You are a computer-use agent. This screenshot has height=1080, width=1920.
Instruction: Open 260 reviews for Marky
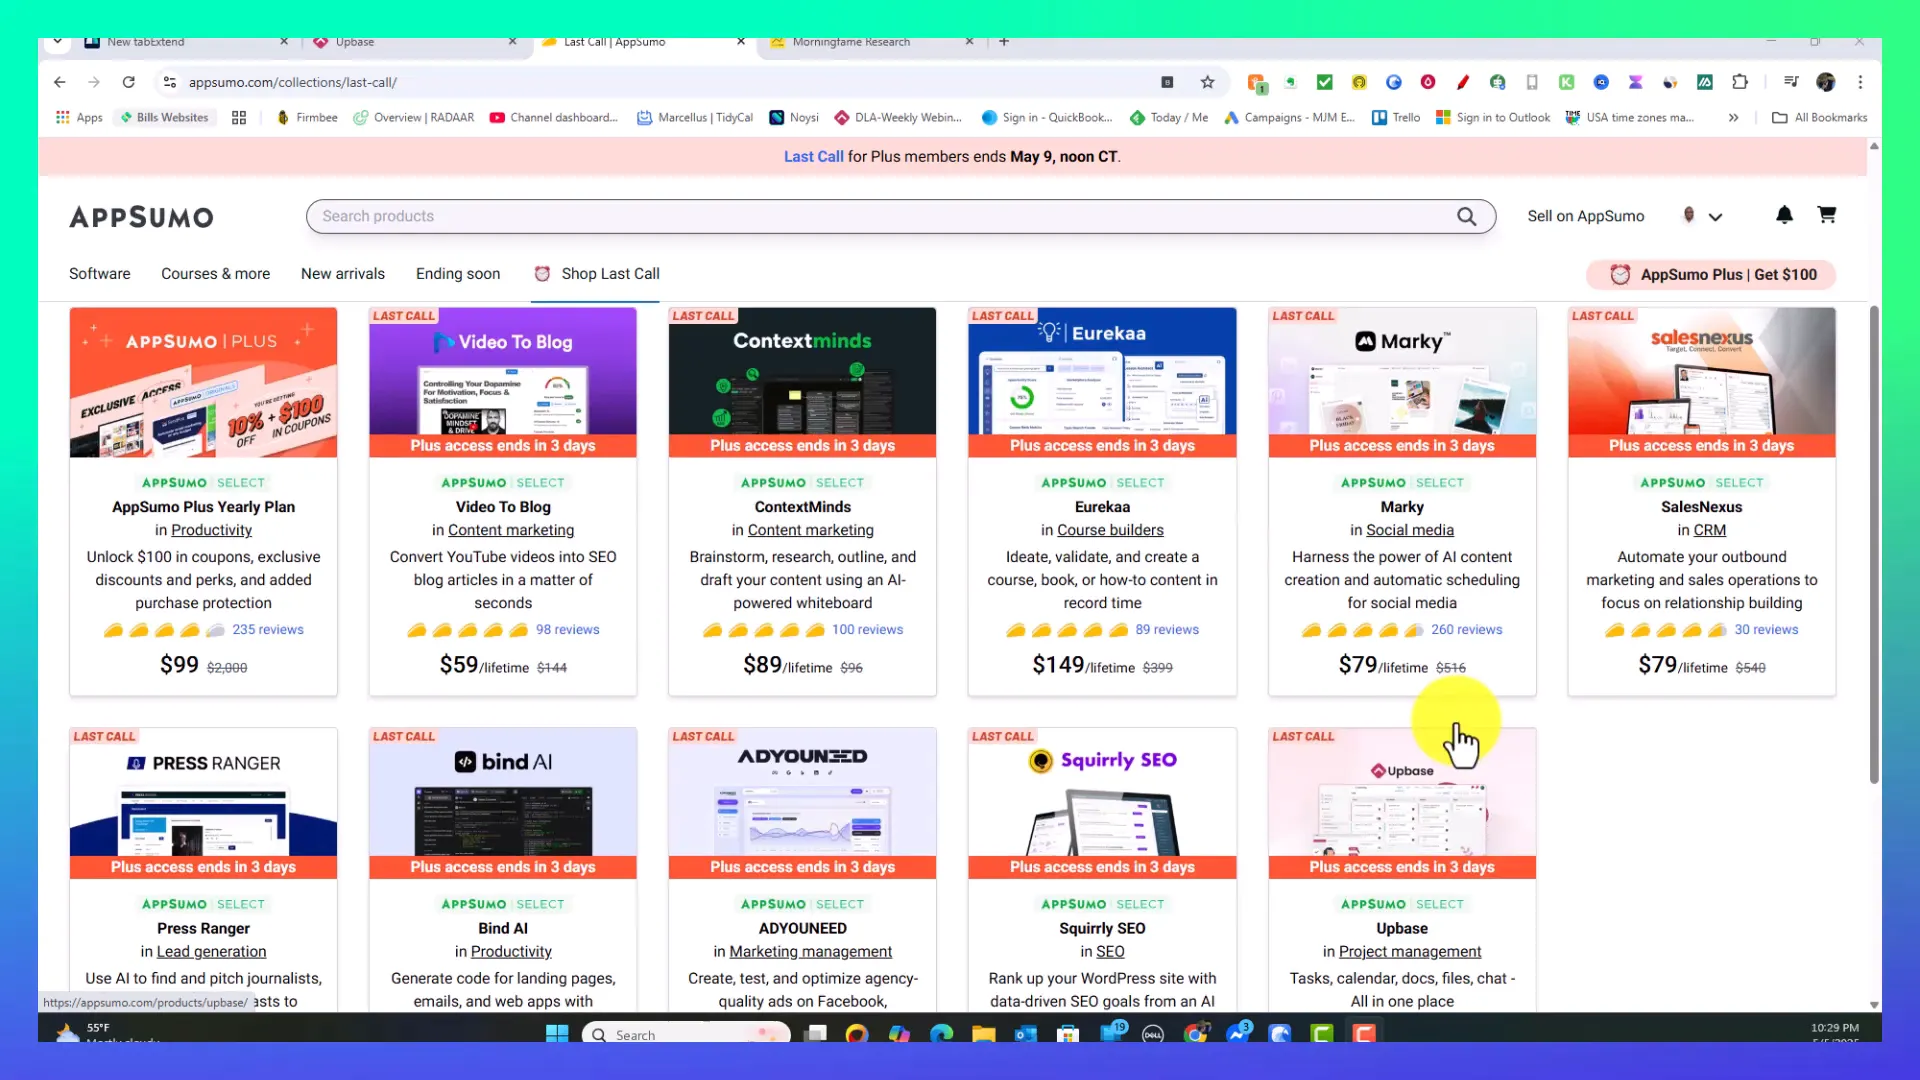click(x=1466, y=630)
